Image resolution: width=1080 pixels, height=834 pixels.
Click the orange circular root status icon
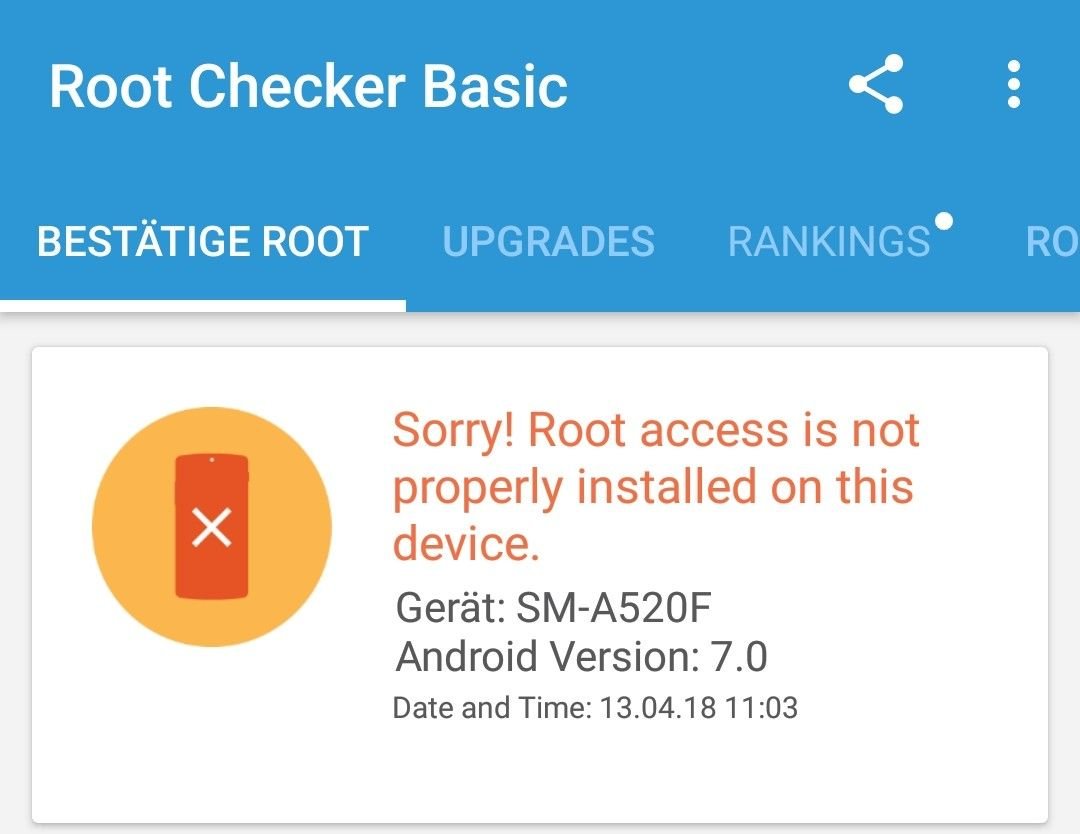click(x=212, y=527)
